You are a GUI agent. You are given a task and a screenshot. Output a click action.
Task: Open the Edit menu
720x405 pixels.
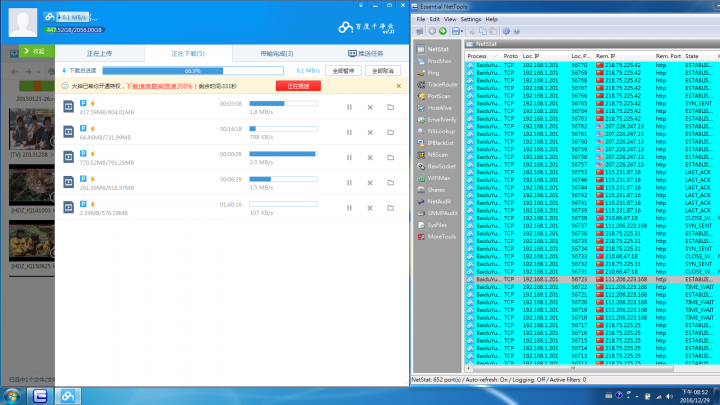434,19
